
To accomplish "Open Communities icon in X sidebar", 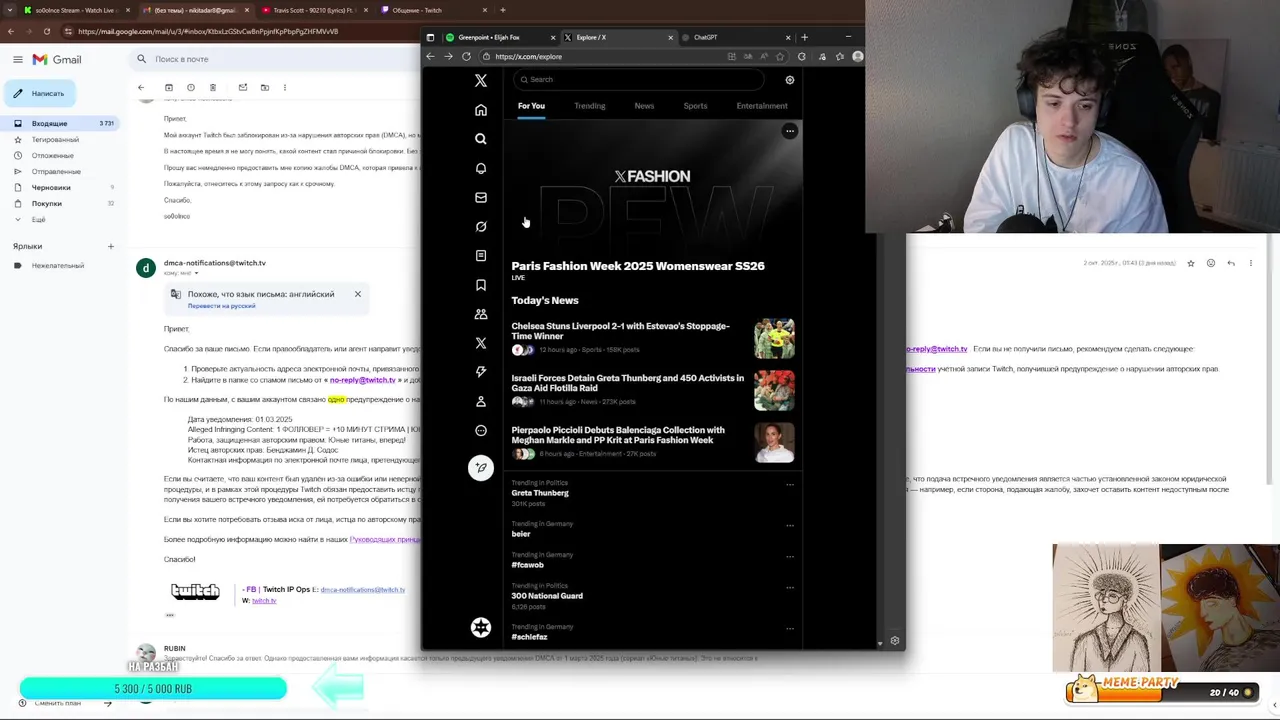I will [x=481, y=314].
